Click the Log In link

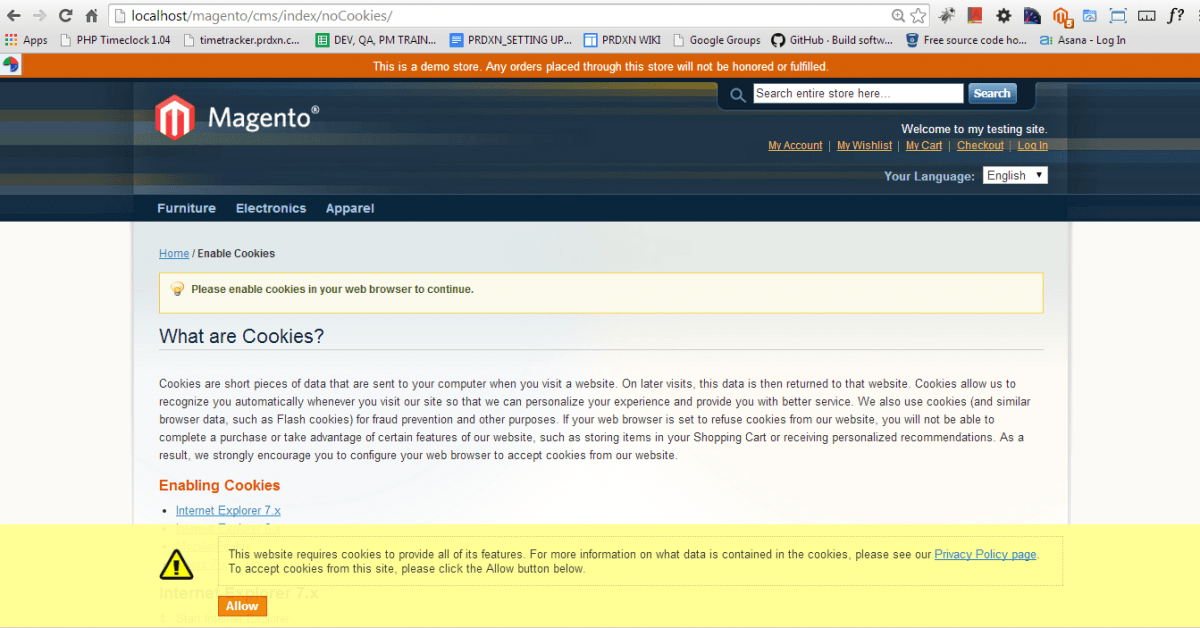[1033, 146]
